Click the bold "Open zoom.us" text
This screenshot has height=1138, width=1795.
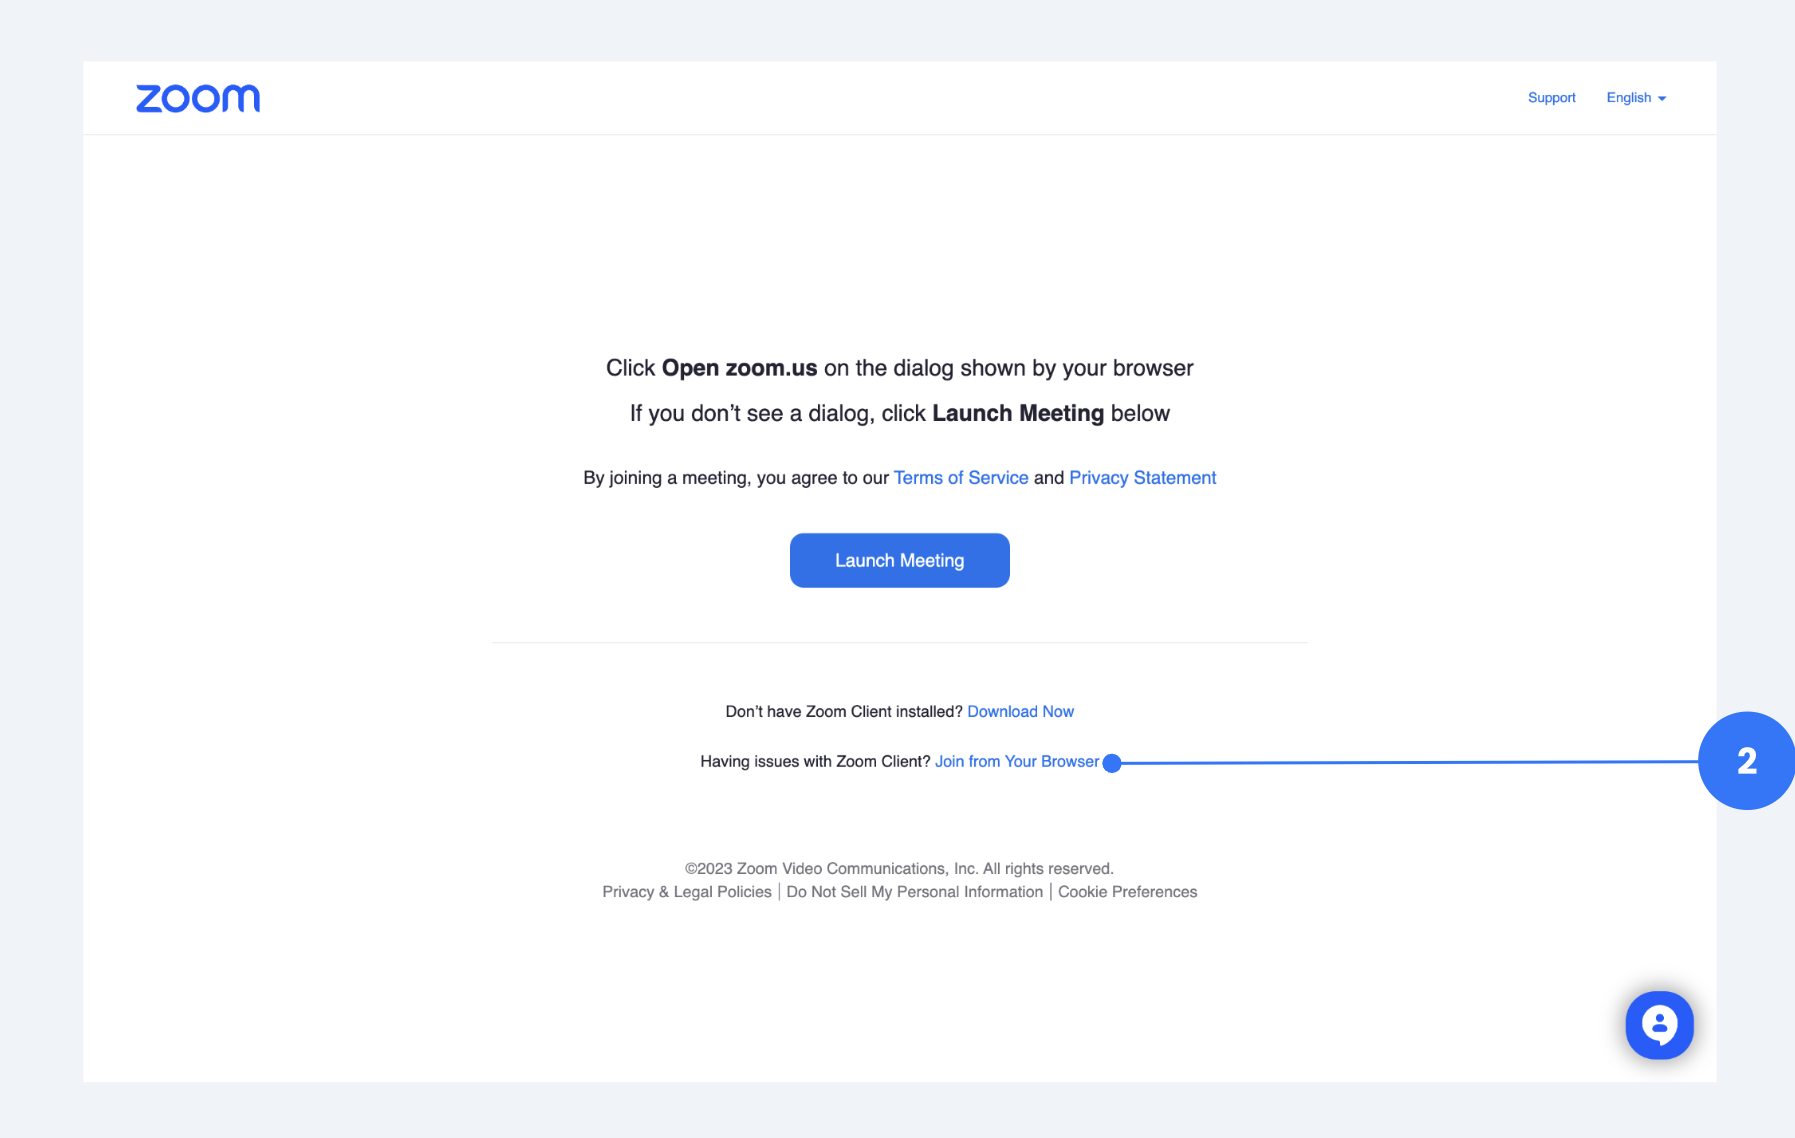click(739, 368)
